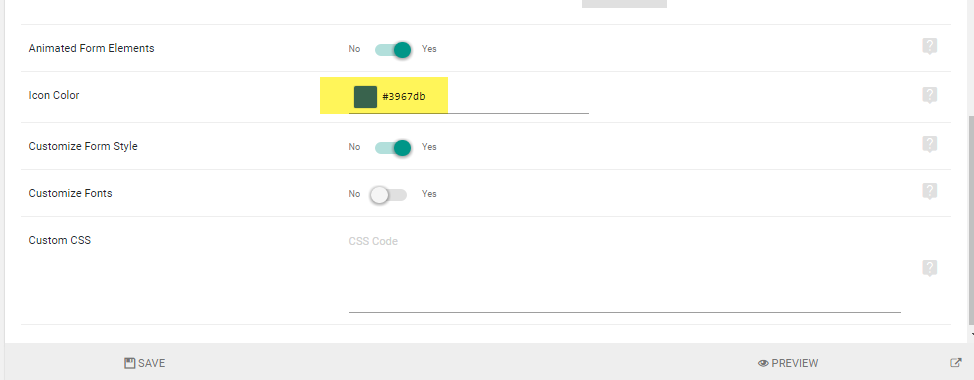This screenshot has width=974, height=380.
Task: Click the PREVIEW button text
Action: (x=794, y=363)
